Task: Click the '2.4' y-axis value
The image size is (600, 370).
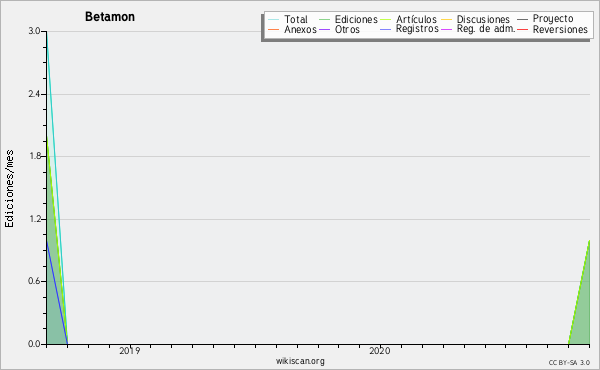Action: click(34, 94)
